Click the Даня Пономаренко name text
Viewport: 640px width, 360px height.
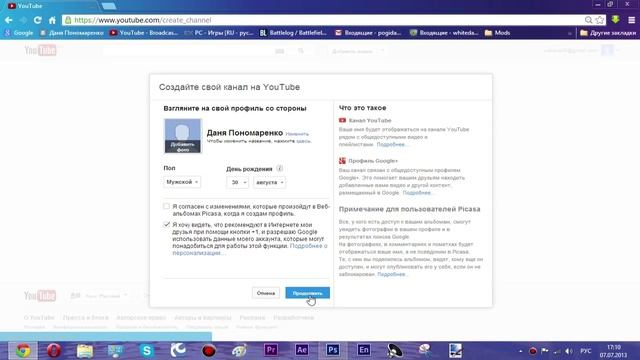244,133
